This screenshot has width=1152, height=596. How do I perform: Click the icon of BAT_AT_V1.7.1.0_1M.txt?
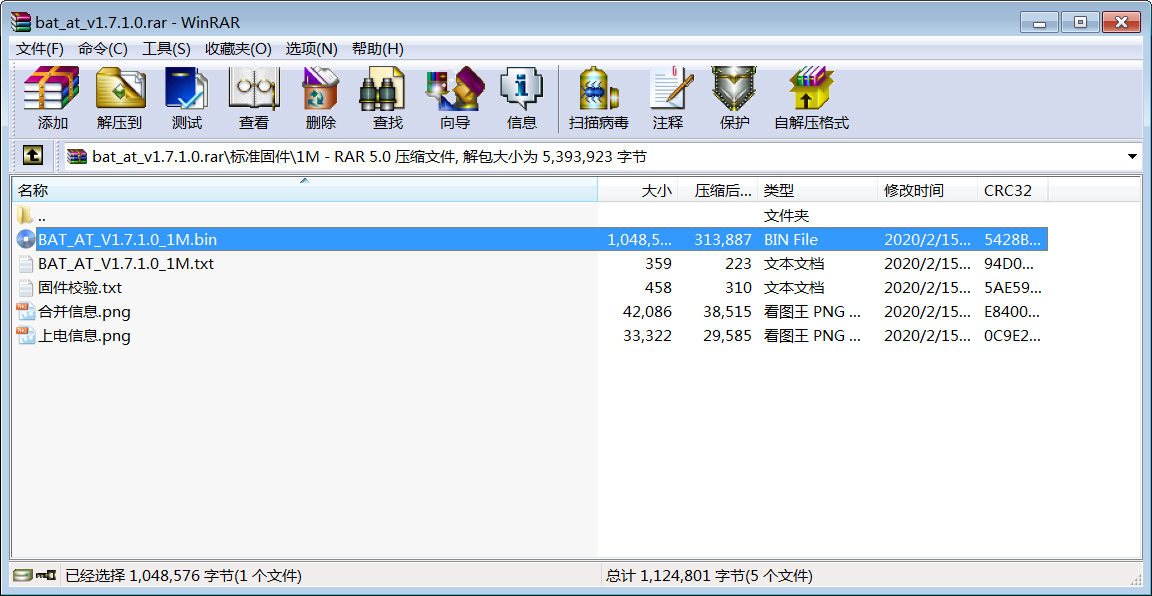26,263
